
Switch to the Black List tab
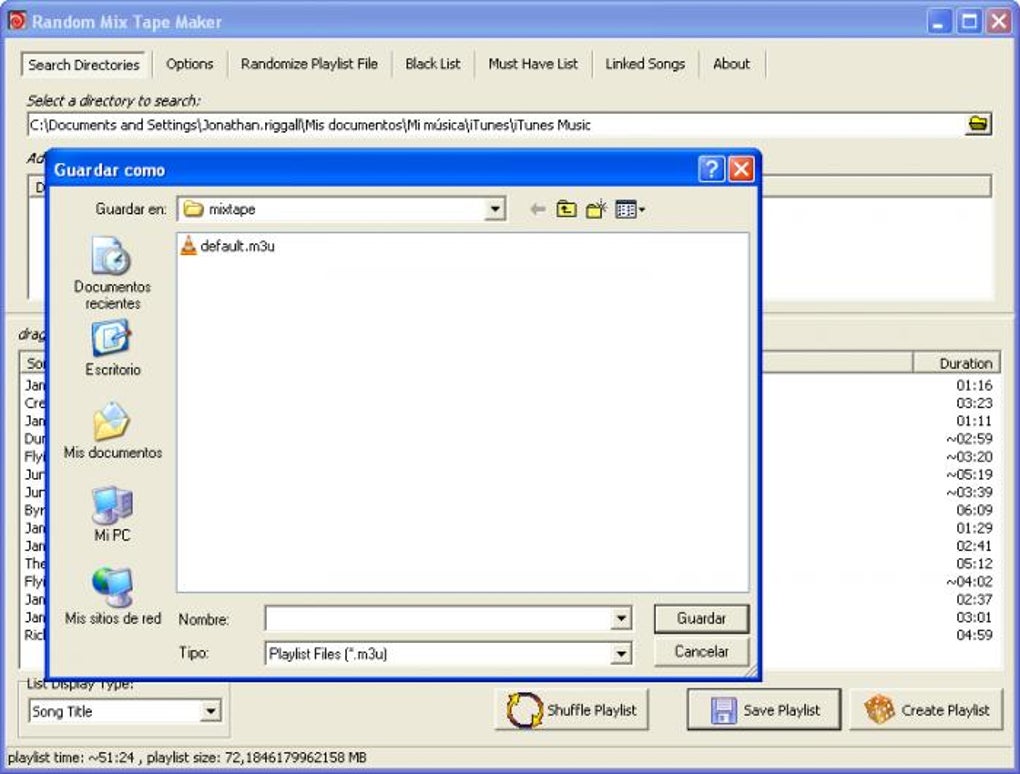click(433, 64)
